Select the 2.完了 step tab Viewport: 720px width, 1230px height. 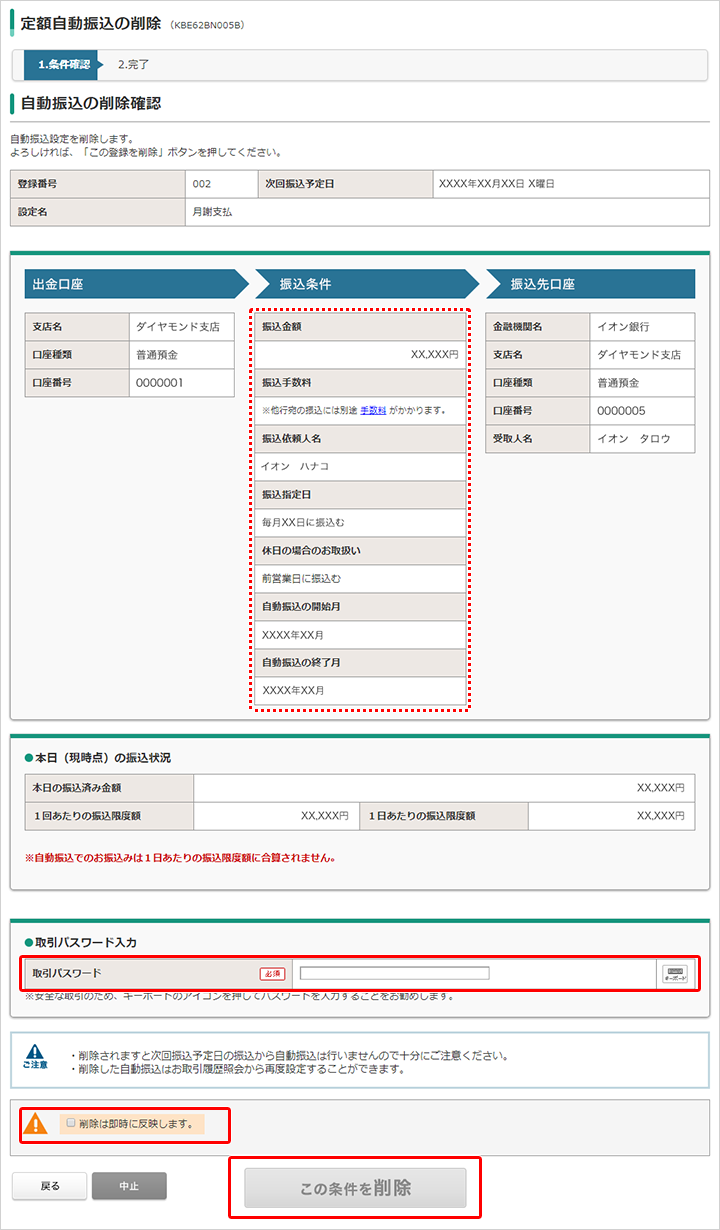point(134,65)
